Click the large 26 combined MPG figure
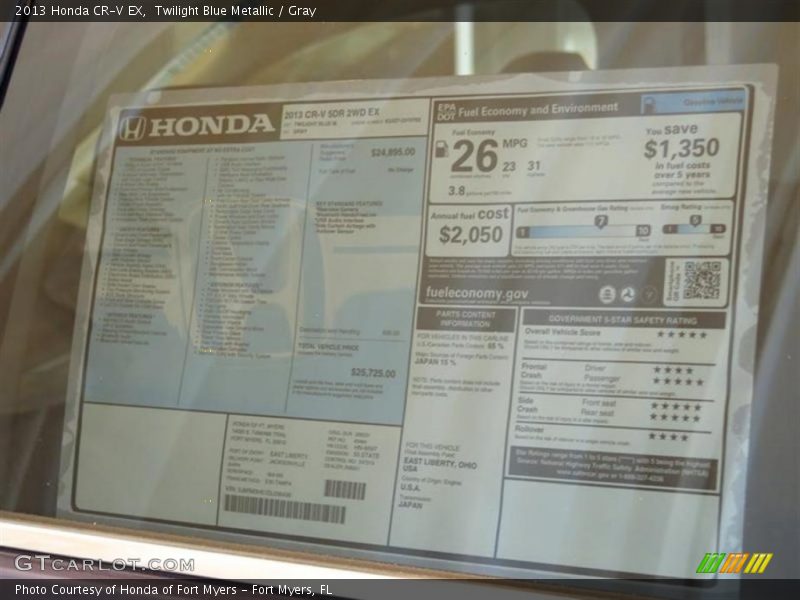 (474, 157)
